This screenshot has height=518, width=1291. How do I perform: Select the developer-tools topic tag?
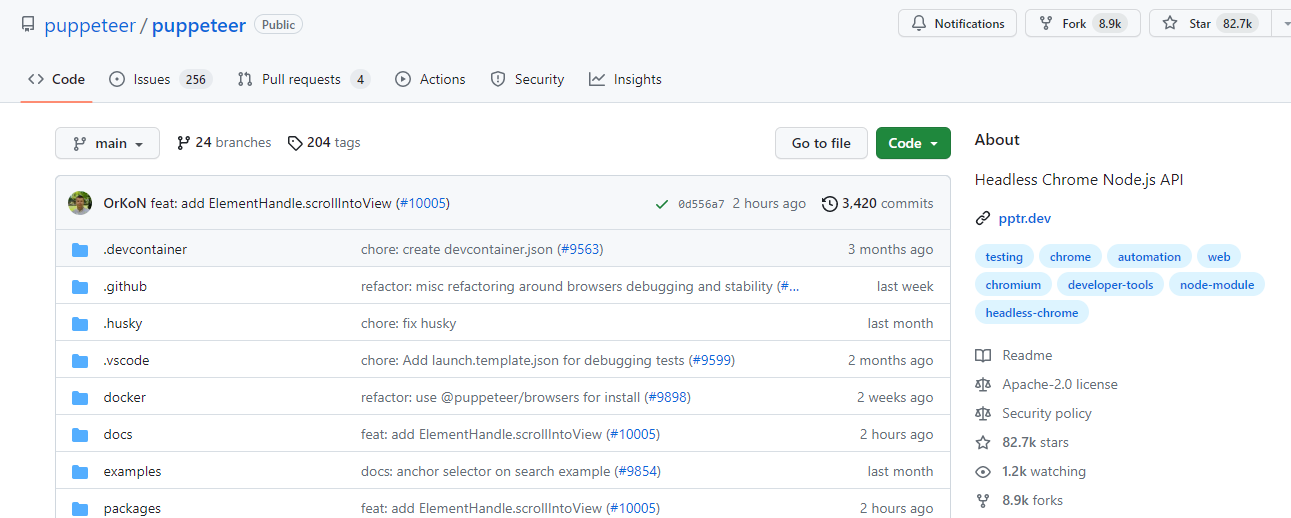[x=1110, y=285]
